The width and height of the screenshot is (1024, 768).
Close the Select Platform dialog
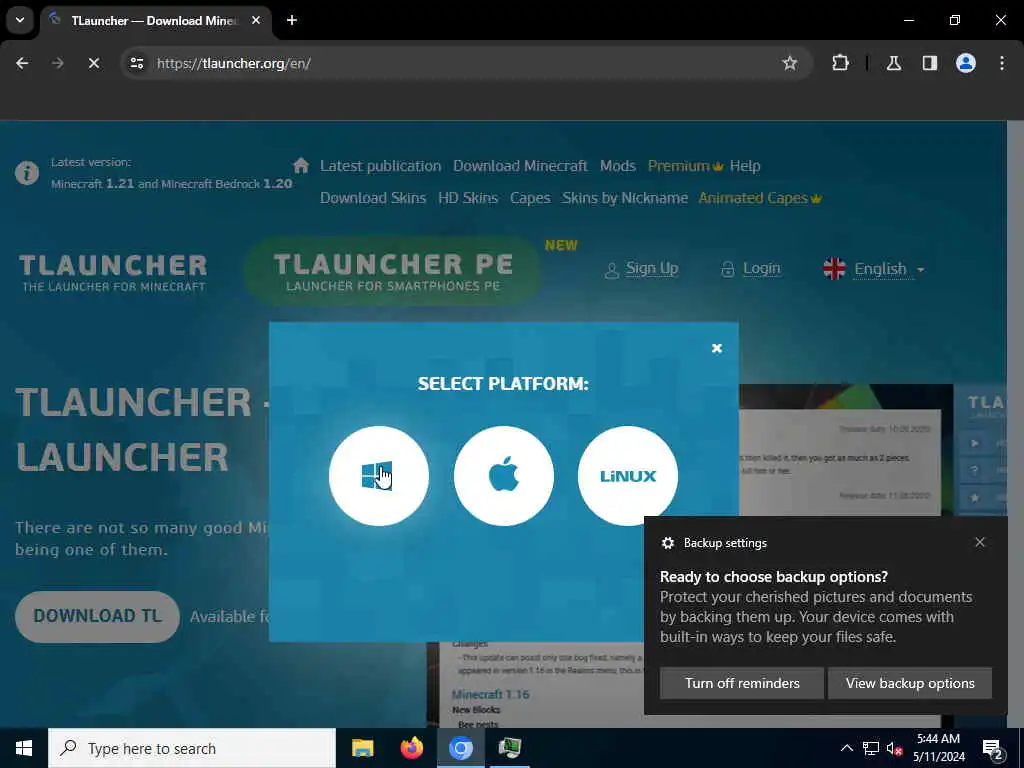716,348
